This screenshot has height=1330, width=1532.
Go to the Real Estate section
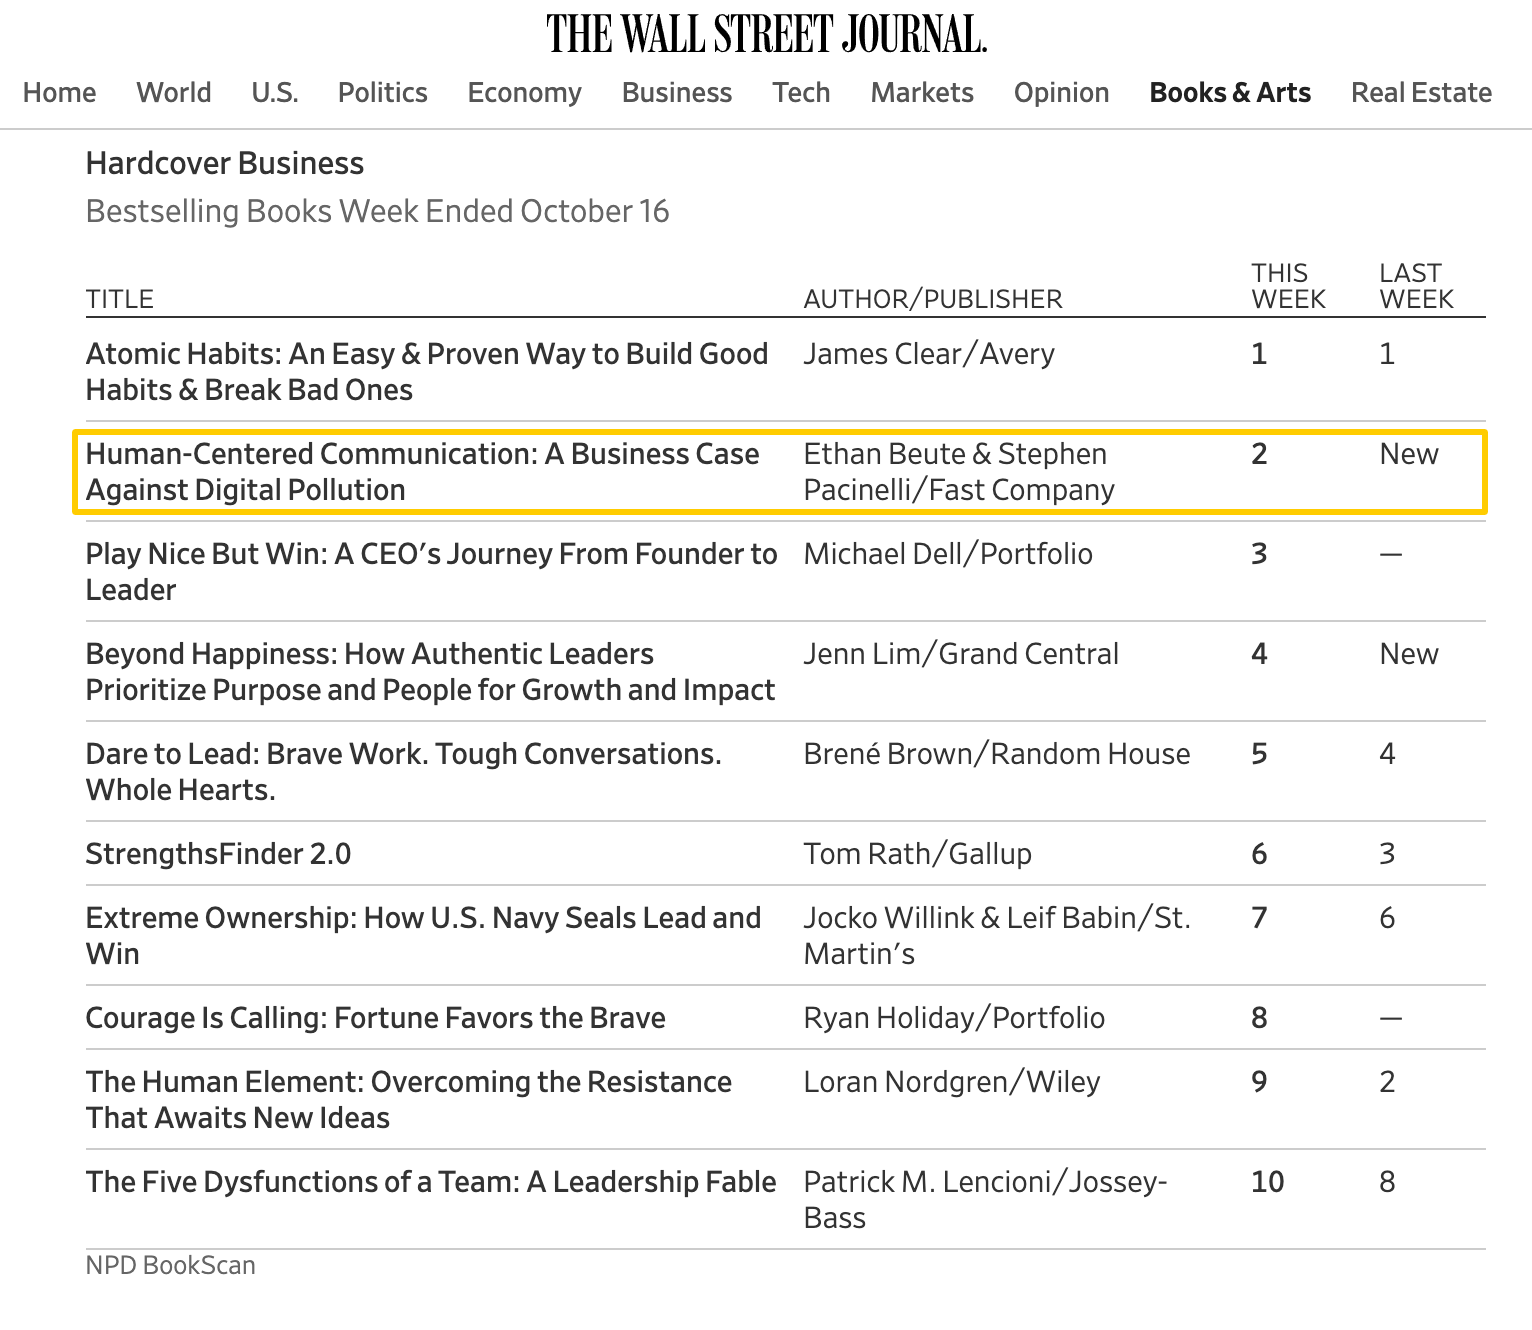pyautogui.click(x=1422, y=93)
